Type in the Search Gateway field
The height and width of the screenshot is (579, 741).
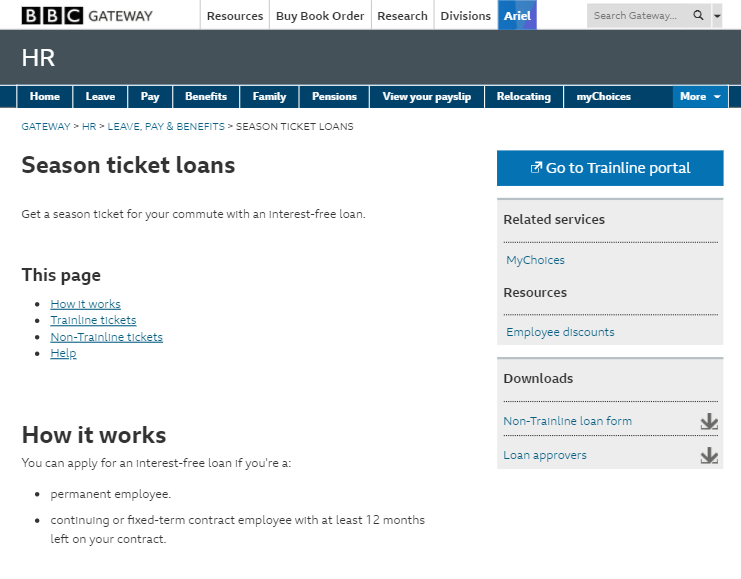tap(636, 16)
